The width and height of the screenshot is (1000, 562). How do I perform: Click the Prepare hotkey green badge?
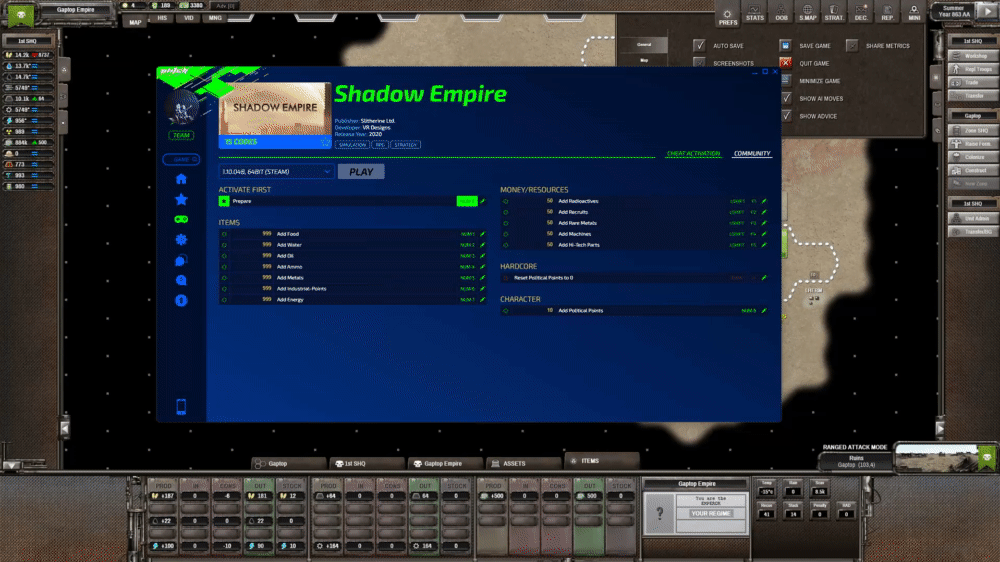click(x=467, y=201)
